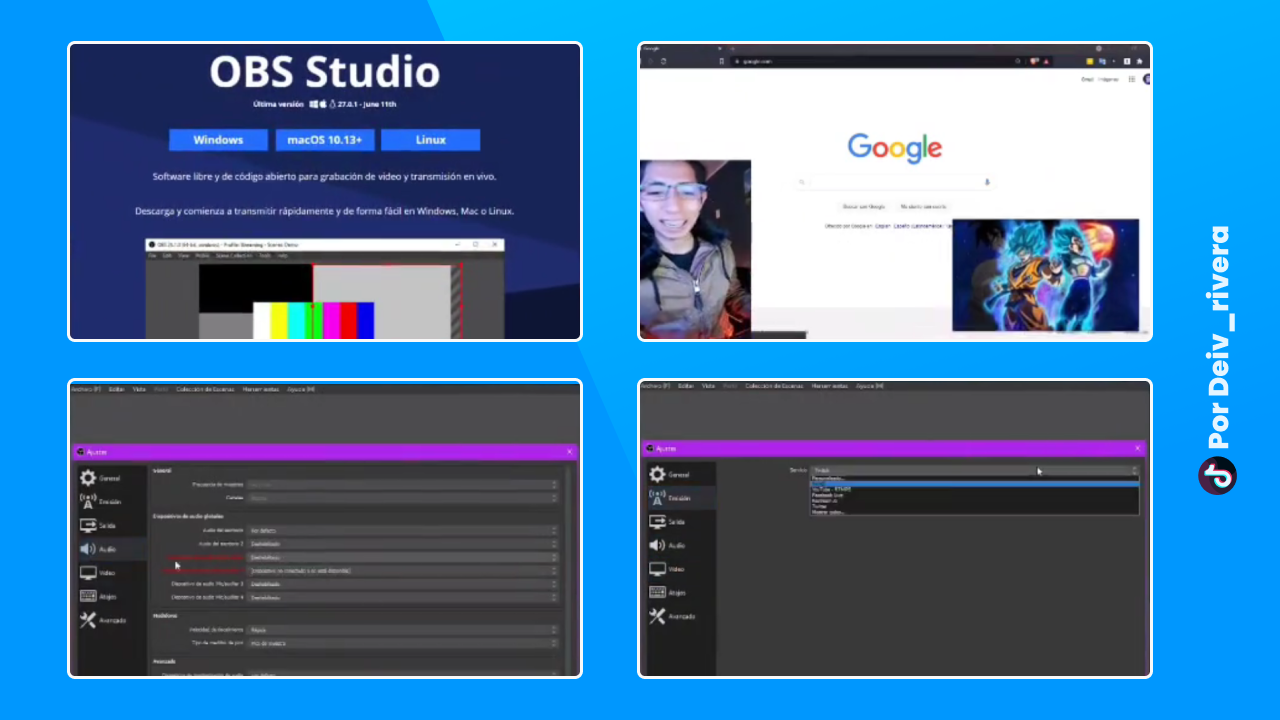Choose Mostrar todos... in the Servicio list
Screen dimensions: 1280x720
[x=974, y=512]
